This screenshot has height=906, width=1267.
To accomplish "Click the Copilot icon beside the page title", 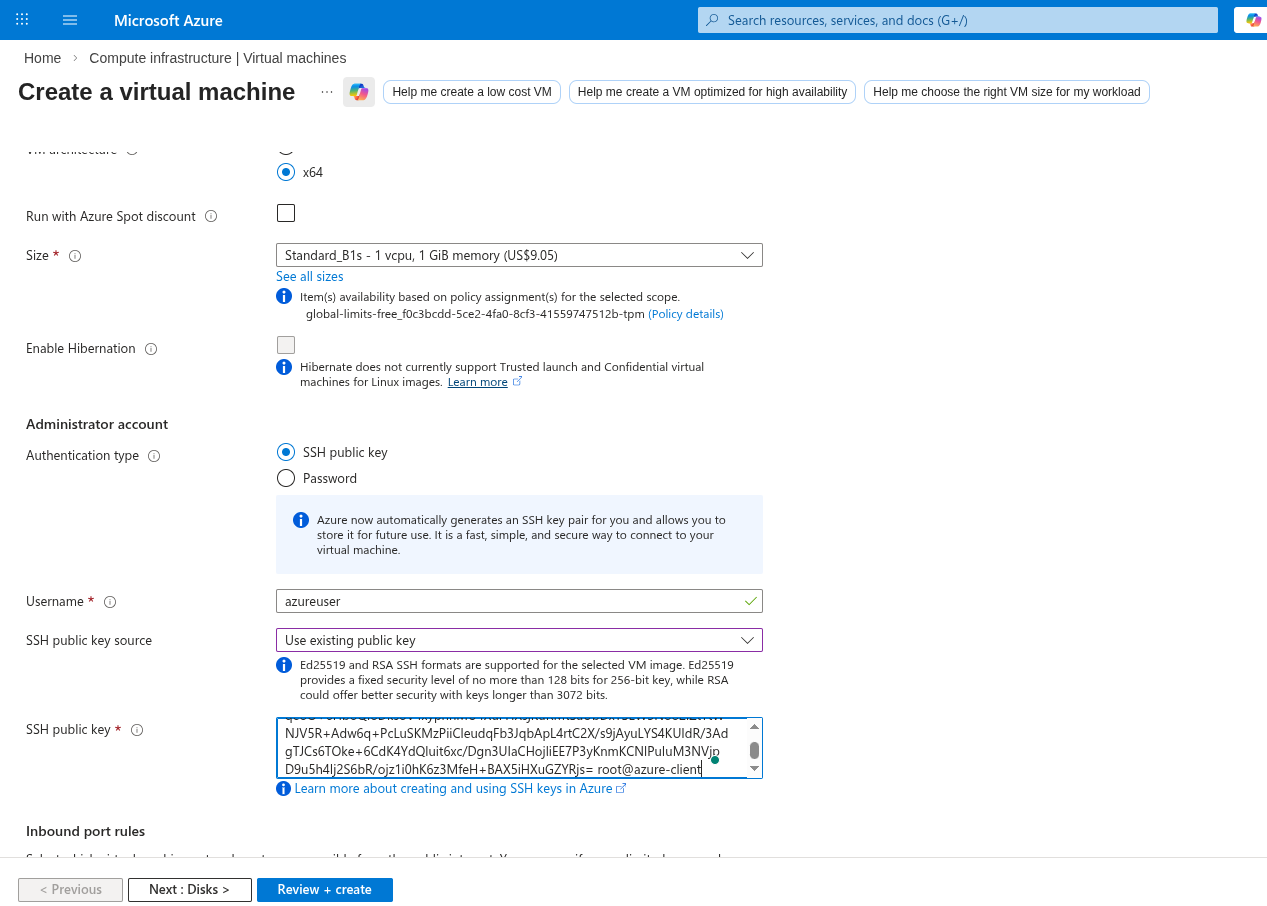I will 358,92.
